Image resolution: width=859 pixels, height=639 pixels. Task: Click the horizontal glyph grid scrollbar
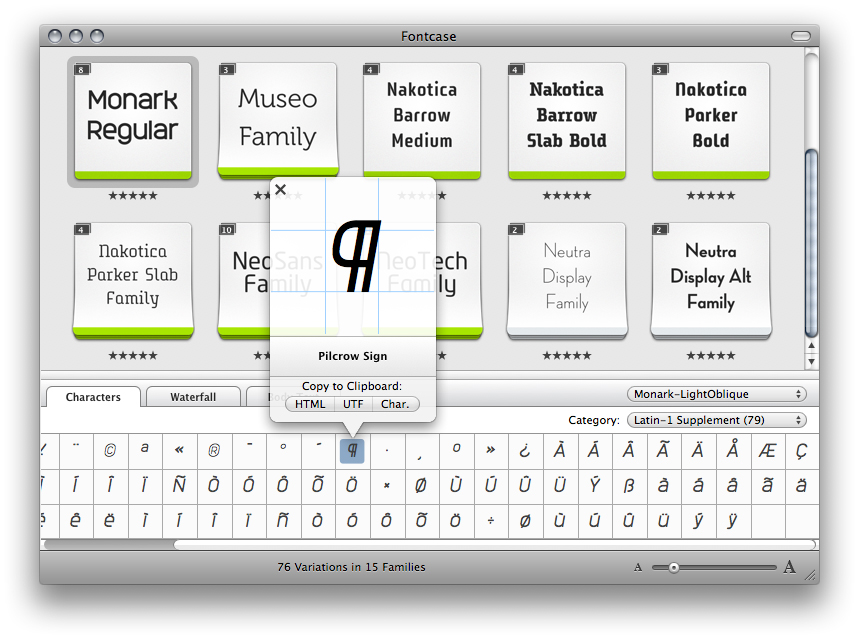pos(430,544)
